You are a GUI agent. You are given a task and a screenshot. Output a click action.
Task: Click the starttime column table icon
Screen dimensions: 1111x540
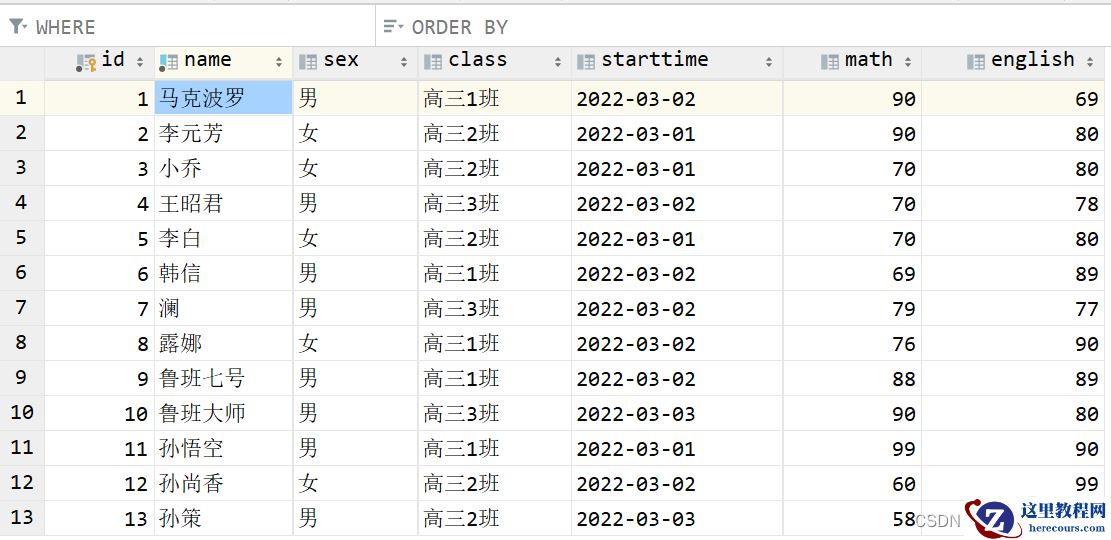pyautogui.click(x=586, y=61)
